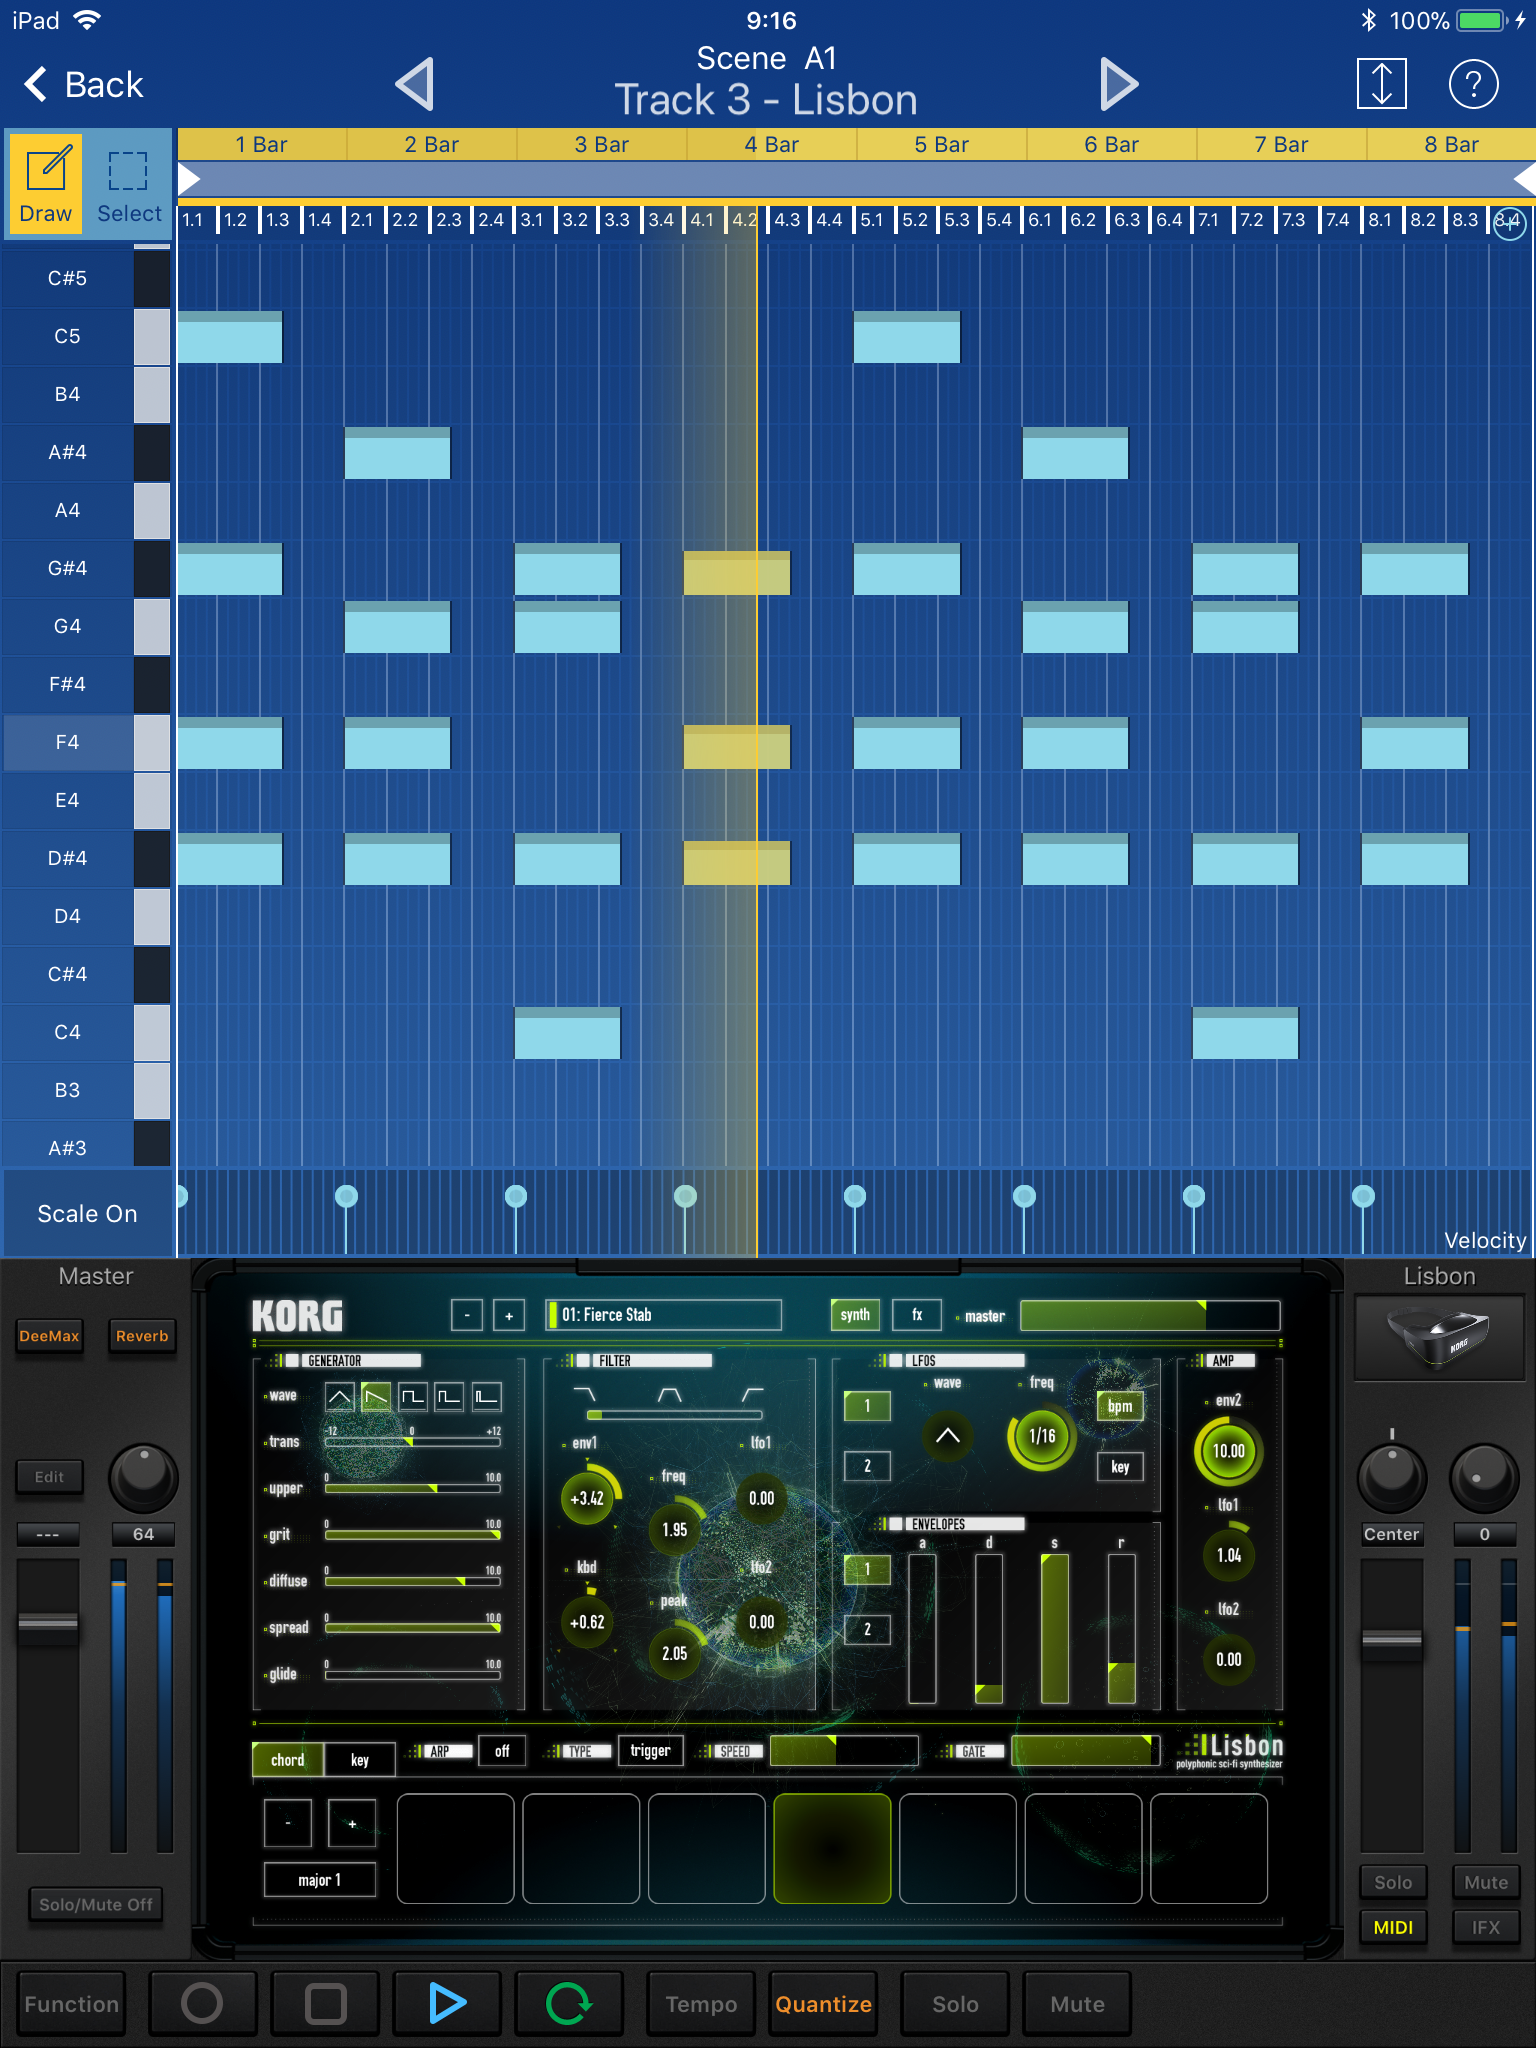Open the 01: Fierce Stab preset list

click(x=664, y=1315)
